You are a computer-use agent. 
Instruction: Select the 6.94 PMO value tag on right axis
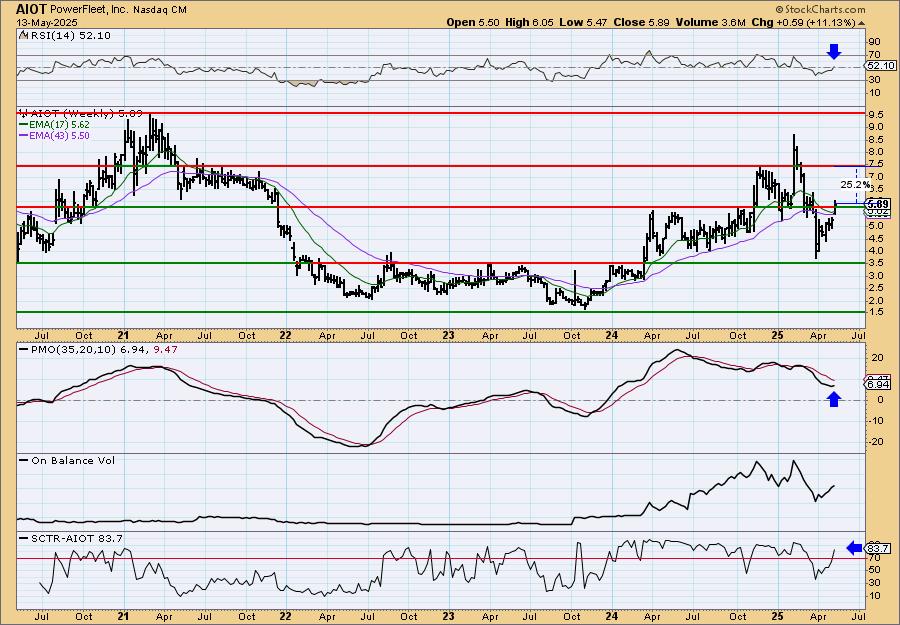(878, 383)
